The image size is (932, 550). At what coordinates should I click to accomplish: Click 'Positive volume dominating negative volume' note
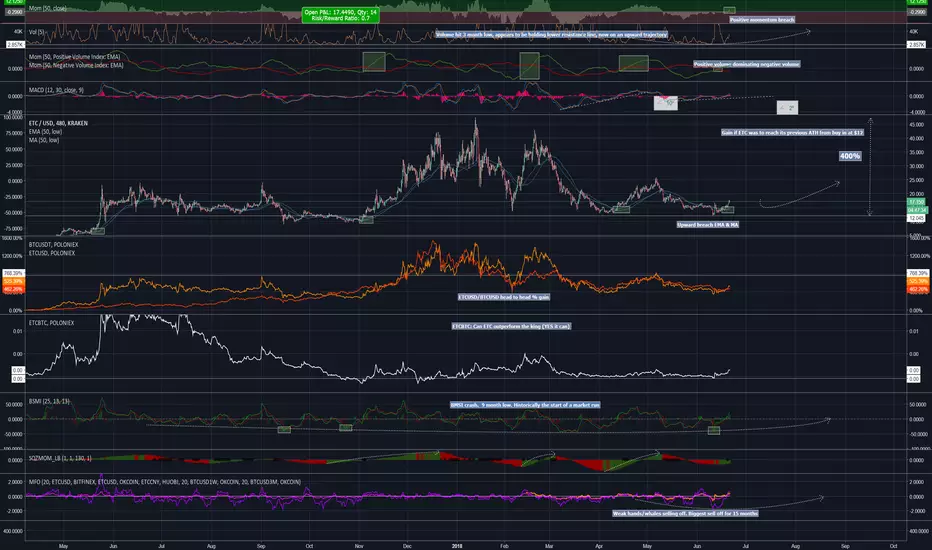click(x=747, y=64)
